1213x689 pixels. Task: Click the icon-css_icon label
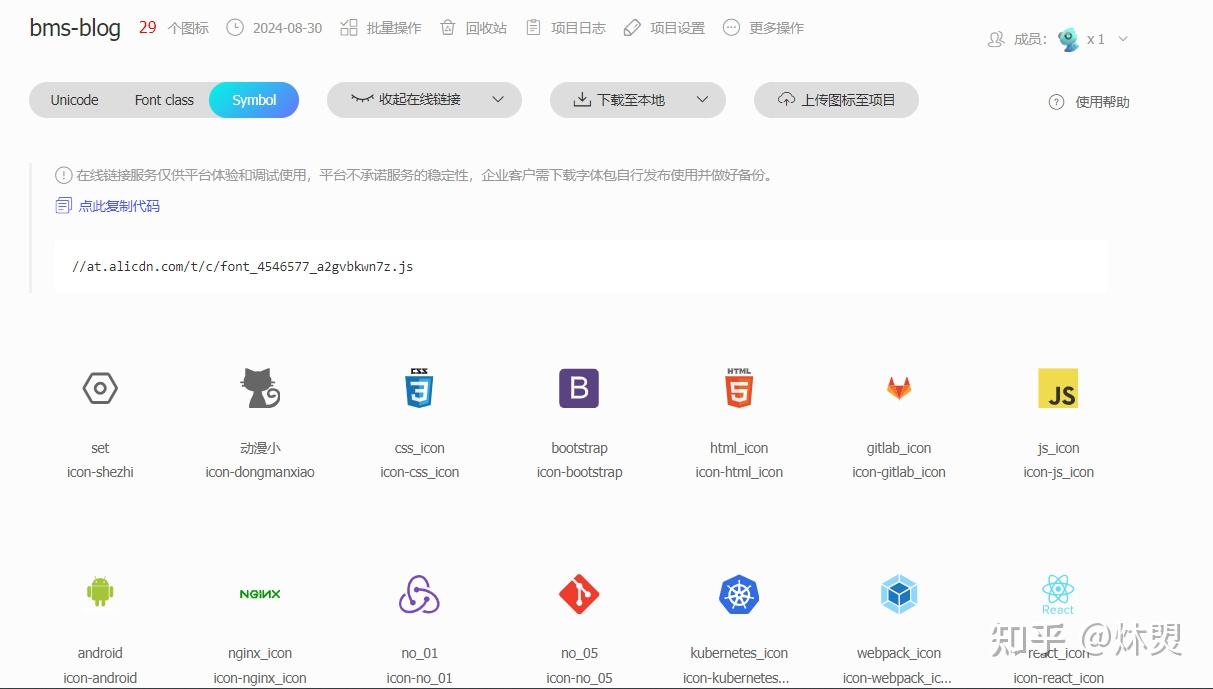coord(419,472)
